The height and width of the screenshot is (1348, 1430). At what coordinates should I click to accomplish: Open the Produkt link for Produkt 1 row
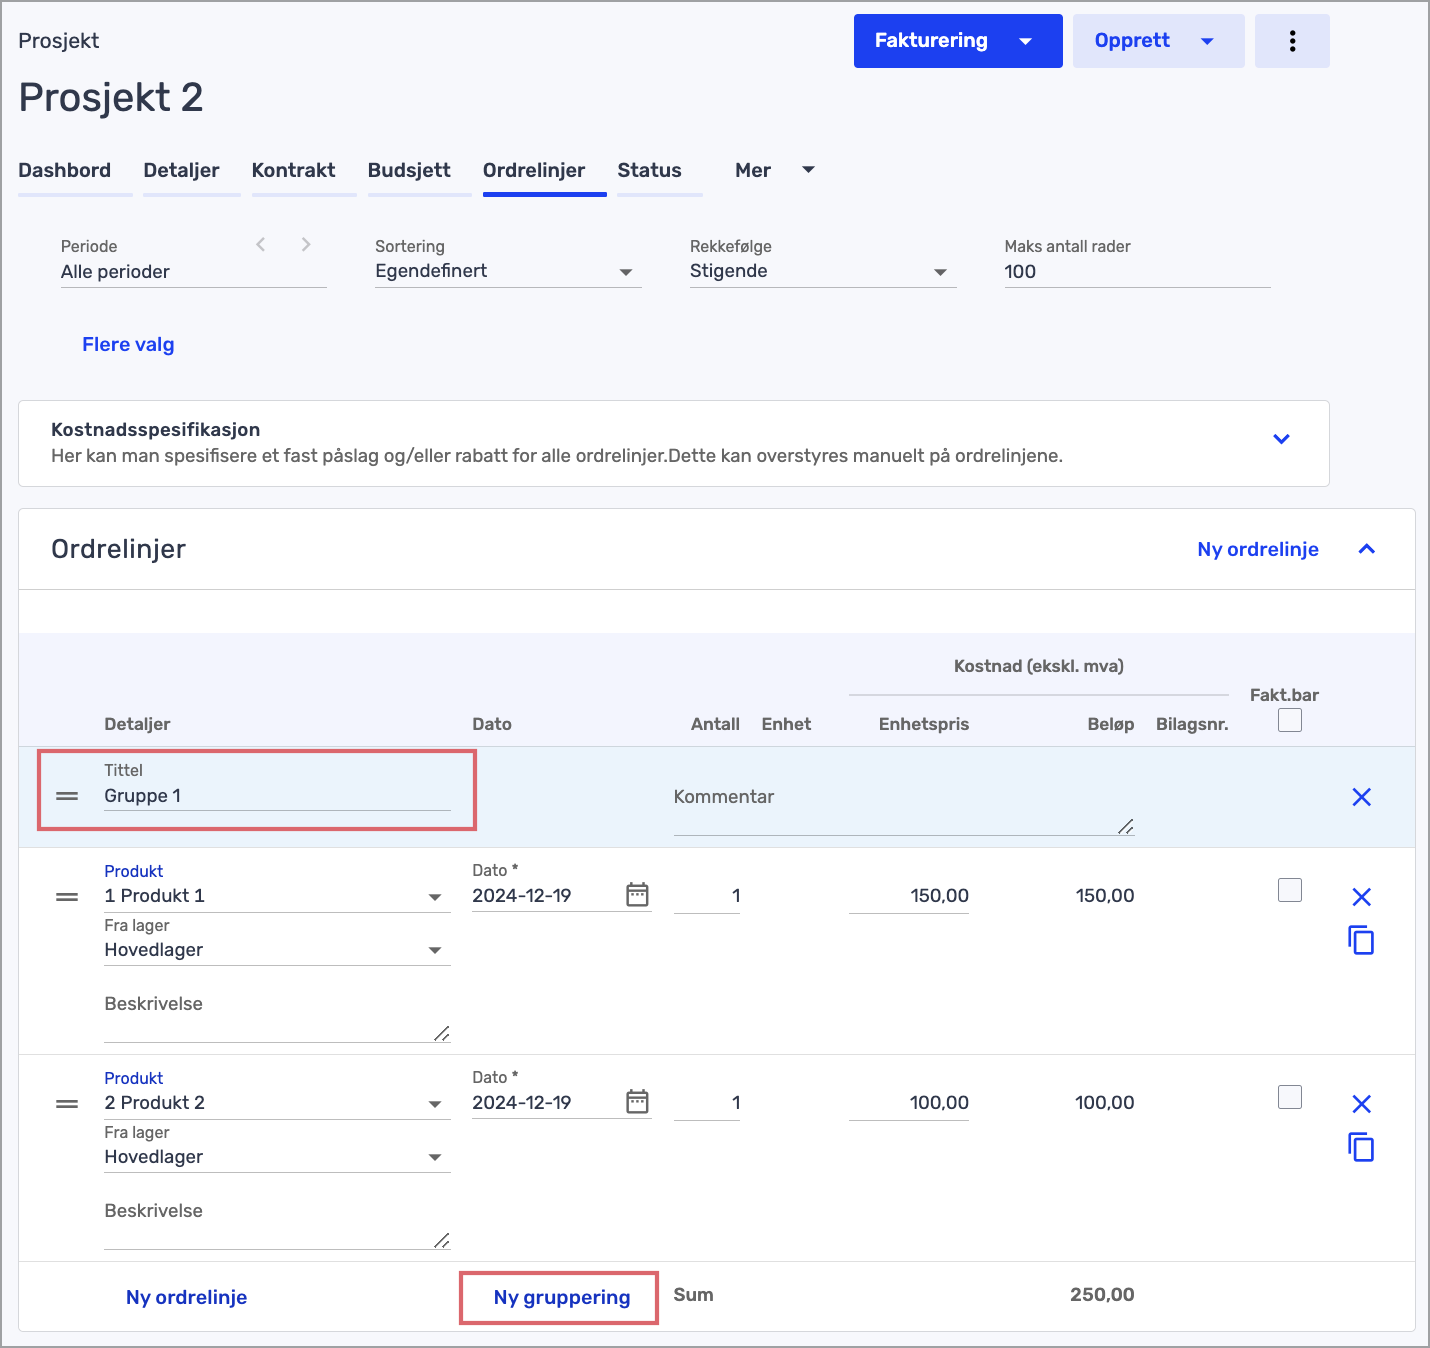click(x=134, y=871)
